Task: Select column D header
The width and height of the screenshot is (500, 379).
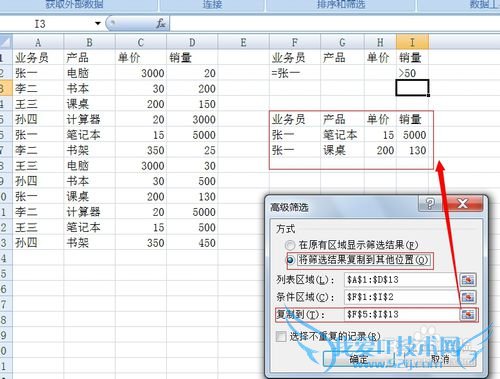Action: click(192, 42)
